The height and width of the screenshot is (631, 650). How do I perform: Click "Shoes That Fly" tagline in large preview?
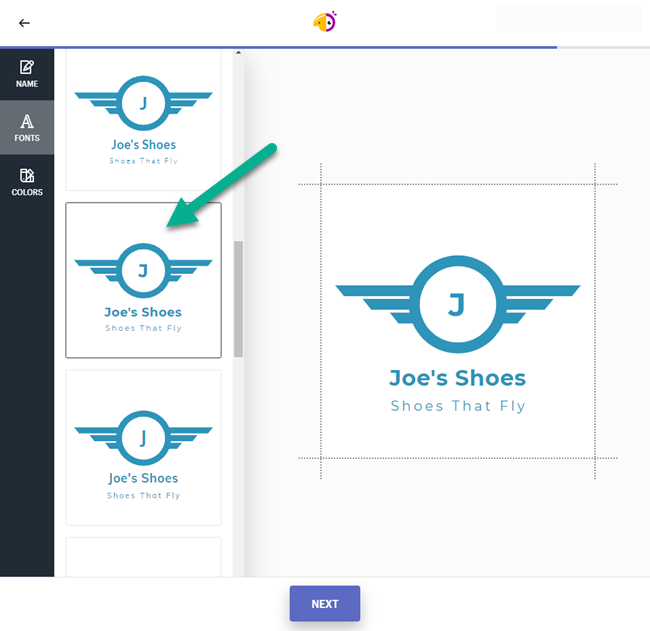457,406
